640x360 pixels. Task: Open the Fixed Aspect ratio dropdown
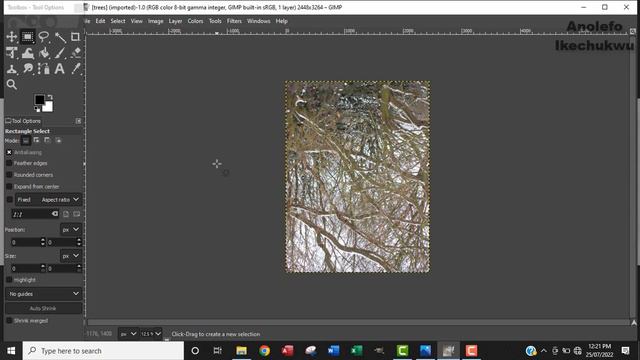48,200
